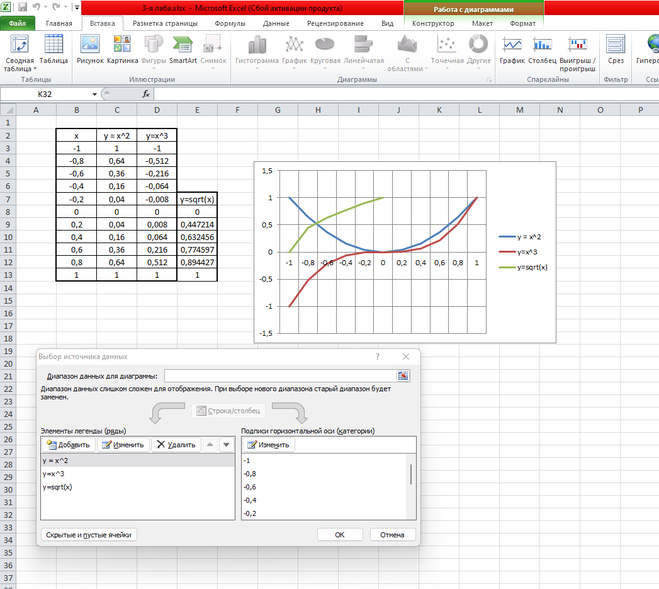This screenshot has height=589, width=659.
Task: Choose the Круговая pie chart type
Action: tap(325, 51)
